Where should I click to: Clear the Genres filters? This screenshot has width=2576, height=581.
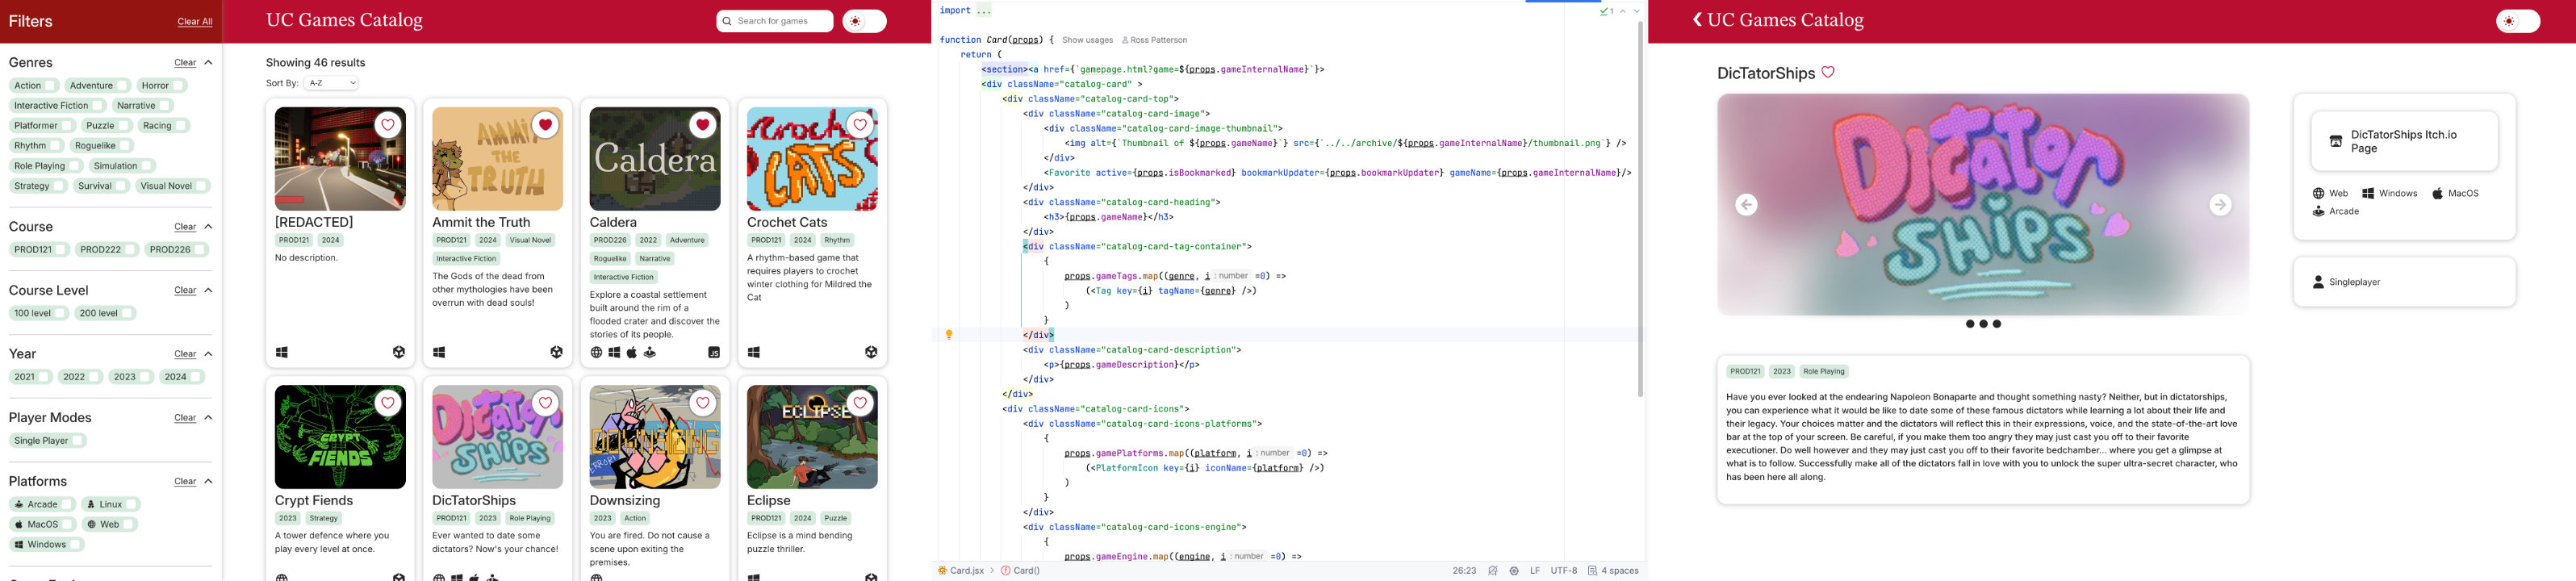point(185,63)
